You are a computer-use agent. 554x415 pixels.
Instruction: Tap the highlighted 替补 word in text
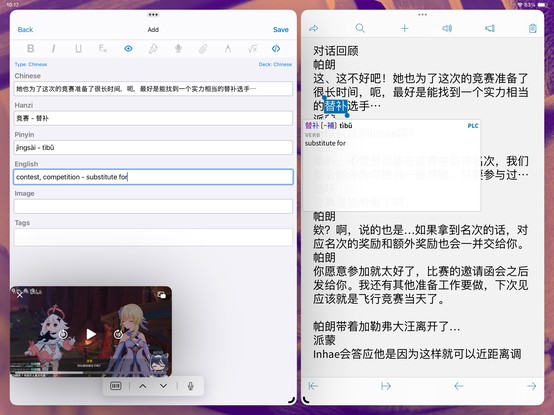[336, 106]
